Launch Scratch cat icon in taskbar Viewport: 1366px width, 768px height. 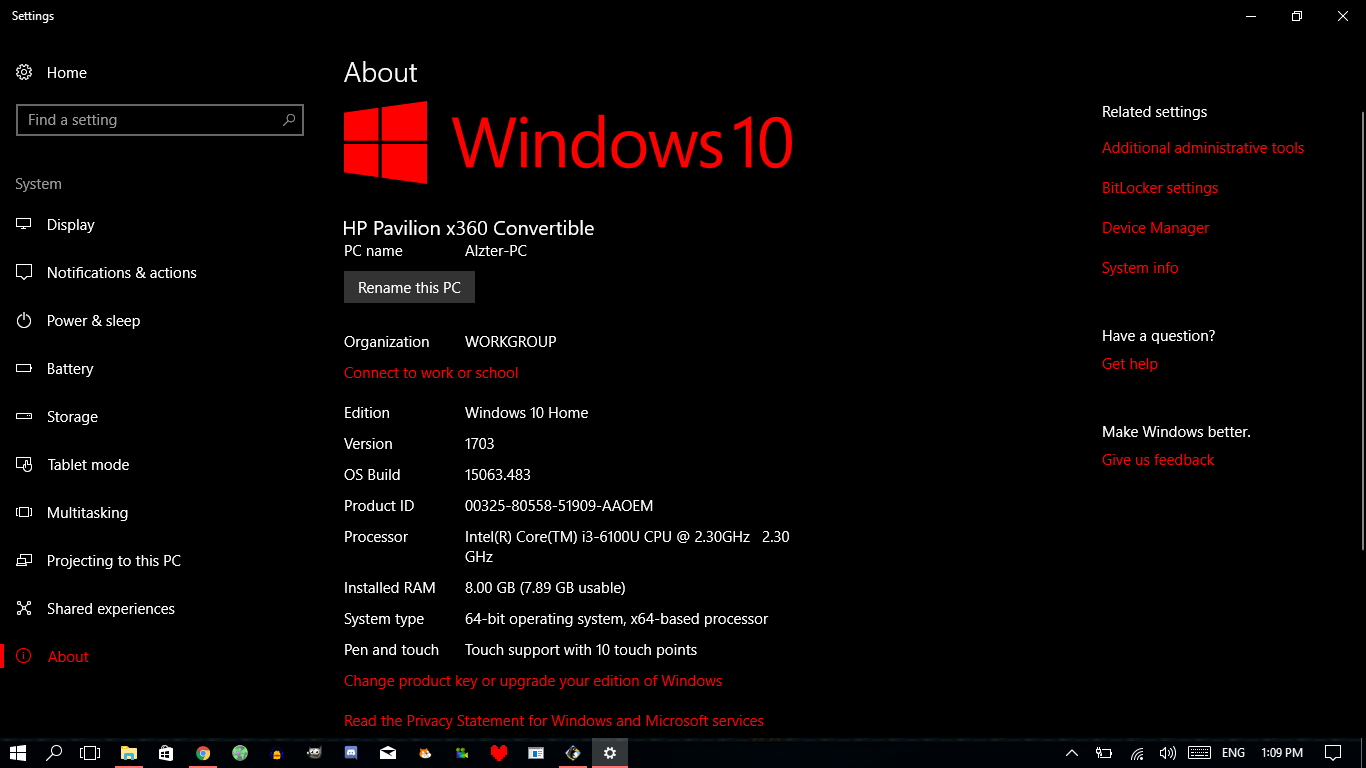[425, 753]
